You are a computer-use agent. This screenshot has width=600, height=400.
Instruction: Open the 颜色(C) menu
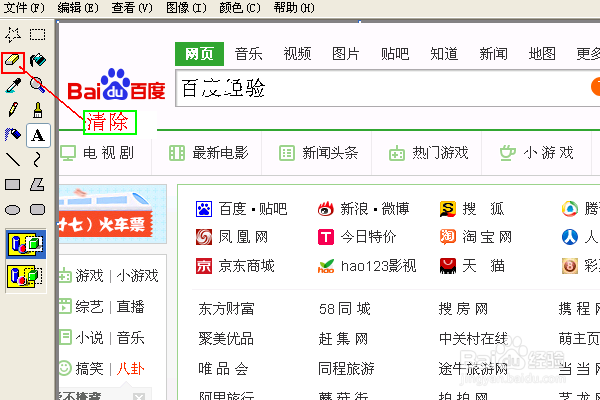tap(240, 8)
